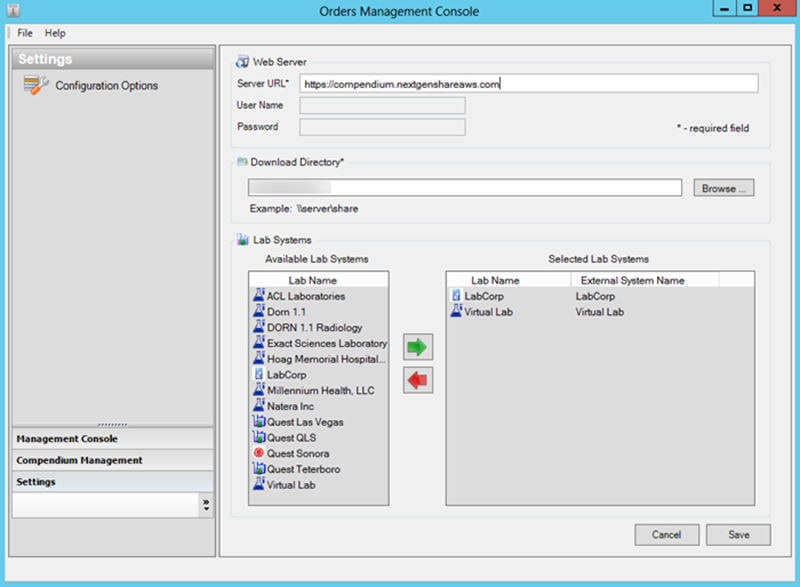This screenshot has height=587, width=800.
Task: Switch to Compendium Management pane
Action: [x=113, y=460]
